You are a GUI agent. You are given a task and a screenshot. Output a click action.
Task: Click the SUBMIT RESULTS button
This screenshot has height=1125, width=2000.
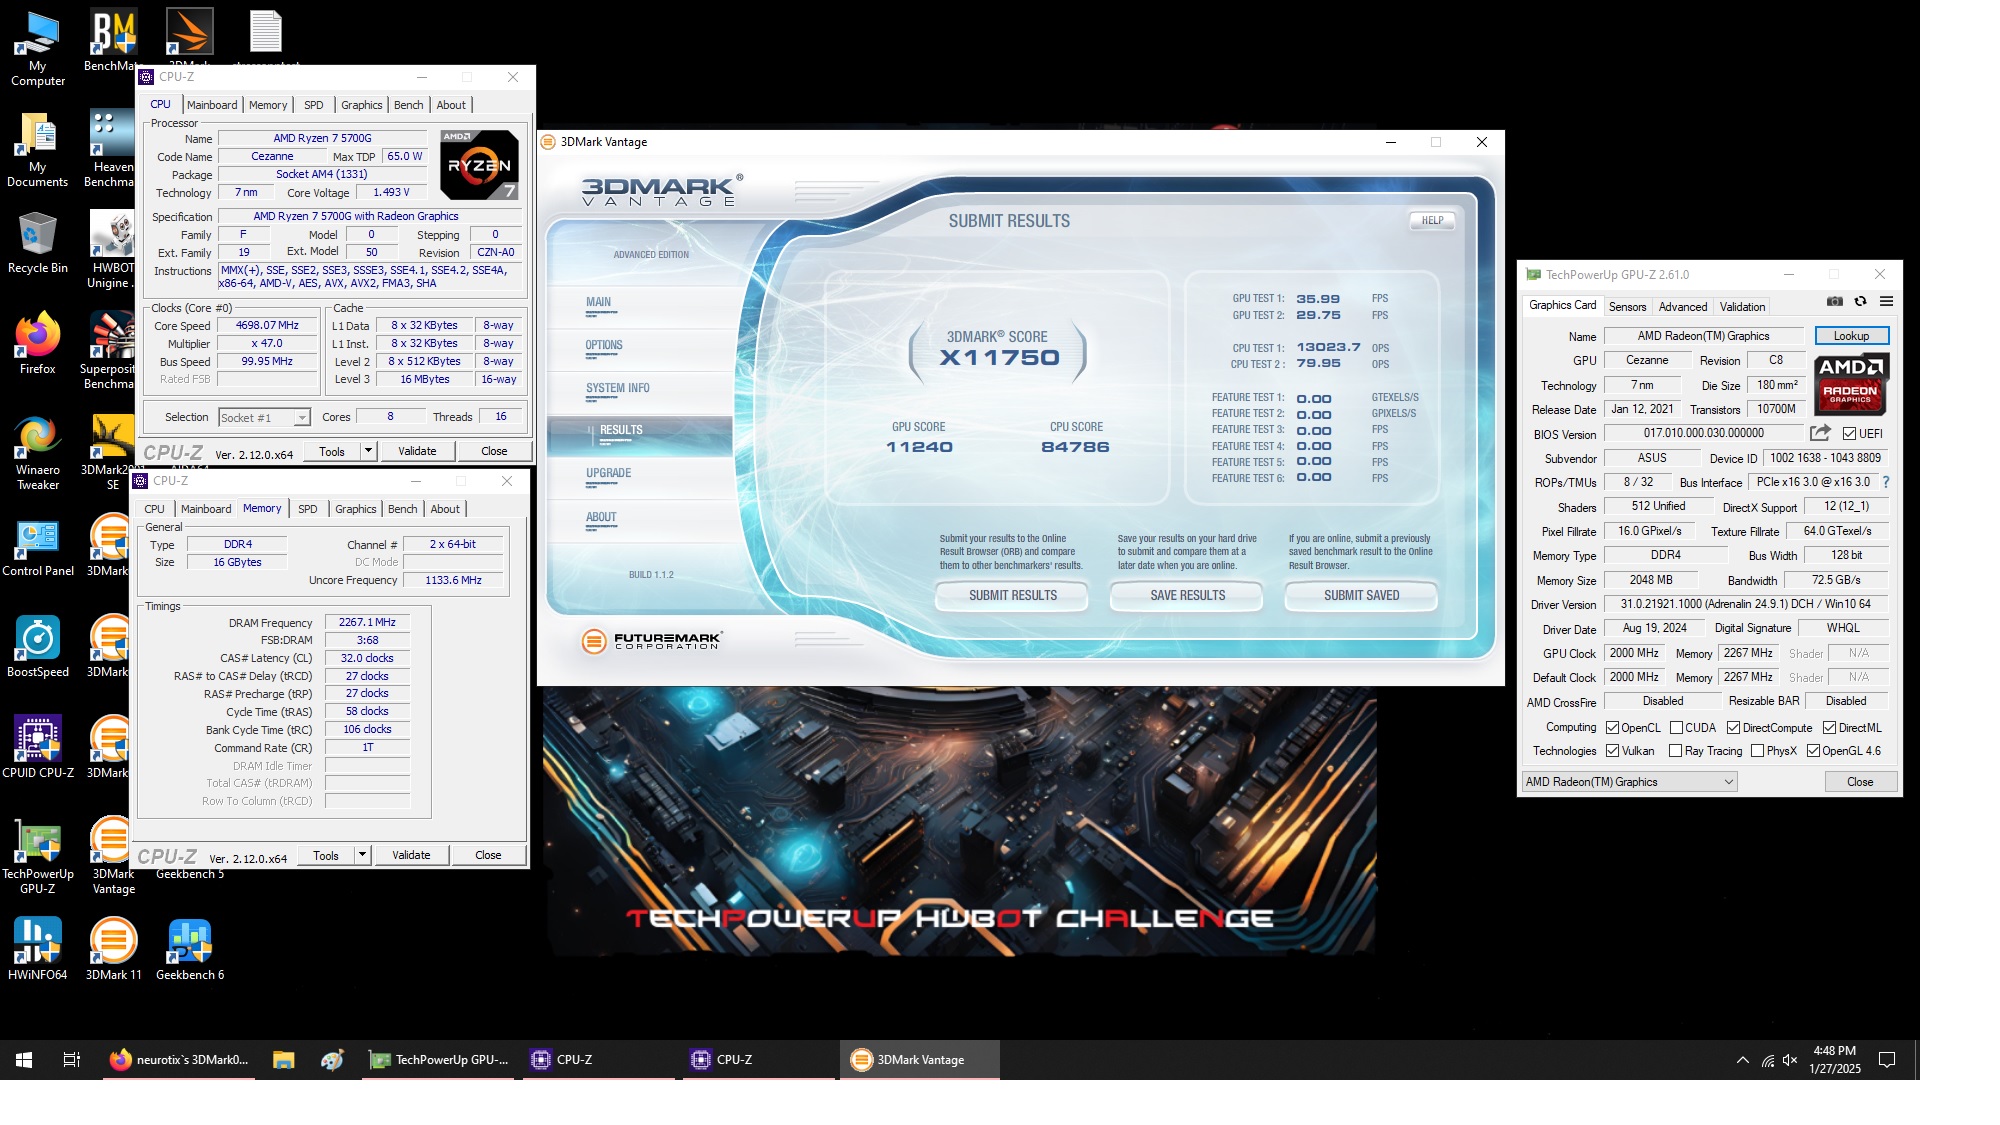pos(1012,595)
